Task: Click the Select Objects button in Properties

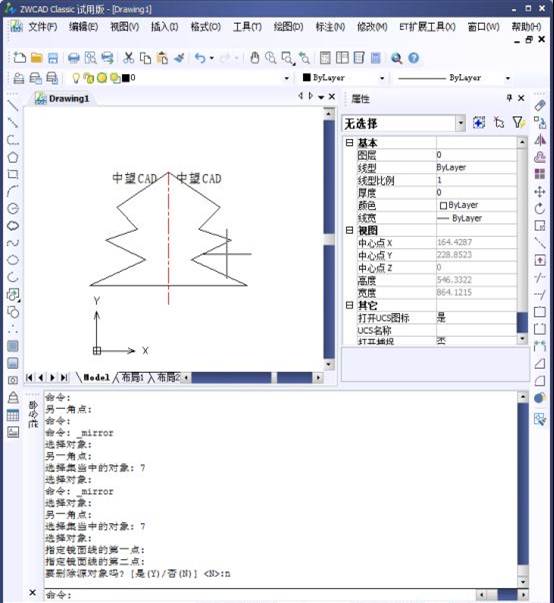Action: pyautogui.click(x=499, y=123)
